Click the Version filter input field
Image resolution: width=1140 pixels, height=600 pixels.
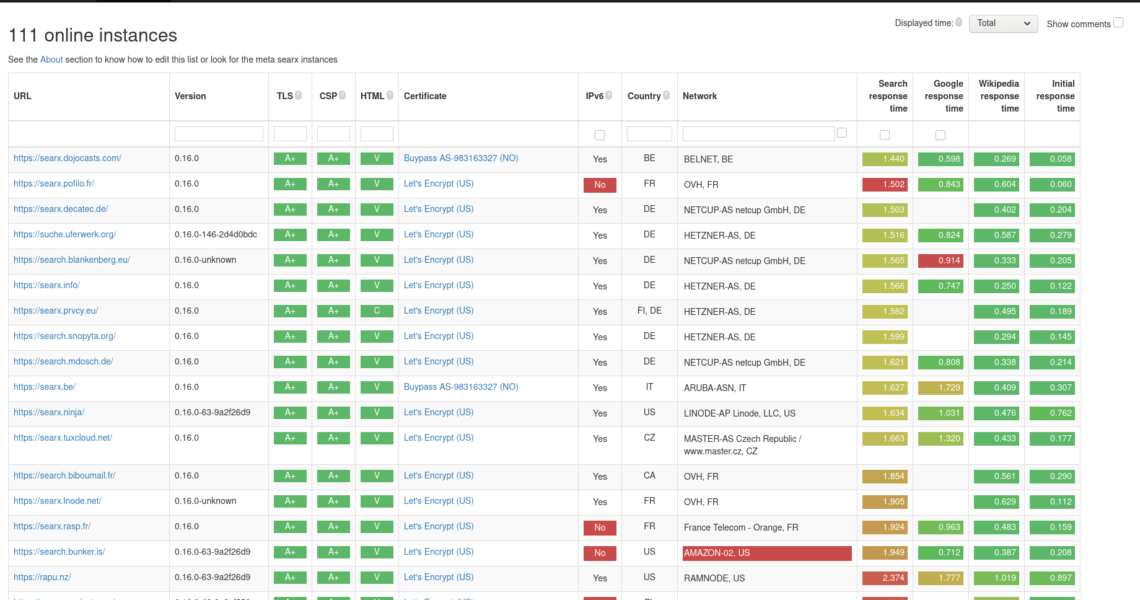click(x=219, y=134)
